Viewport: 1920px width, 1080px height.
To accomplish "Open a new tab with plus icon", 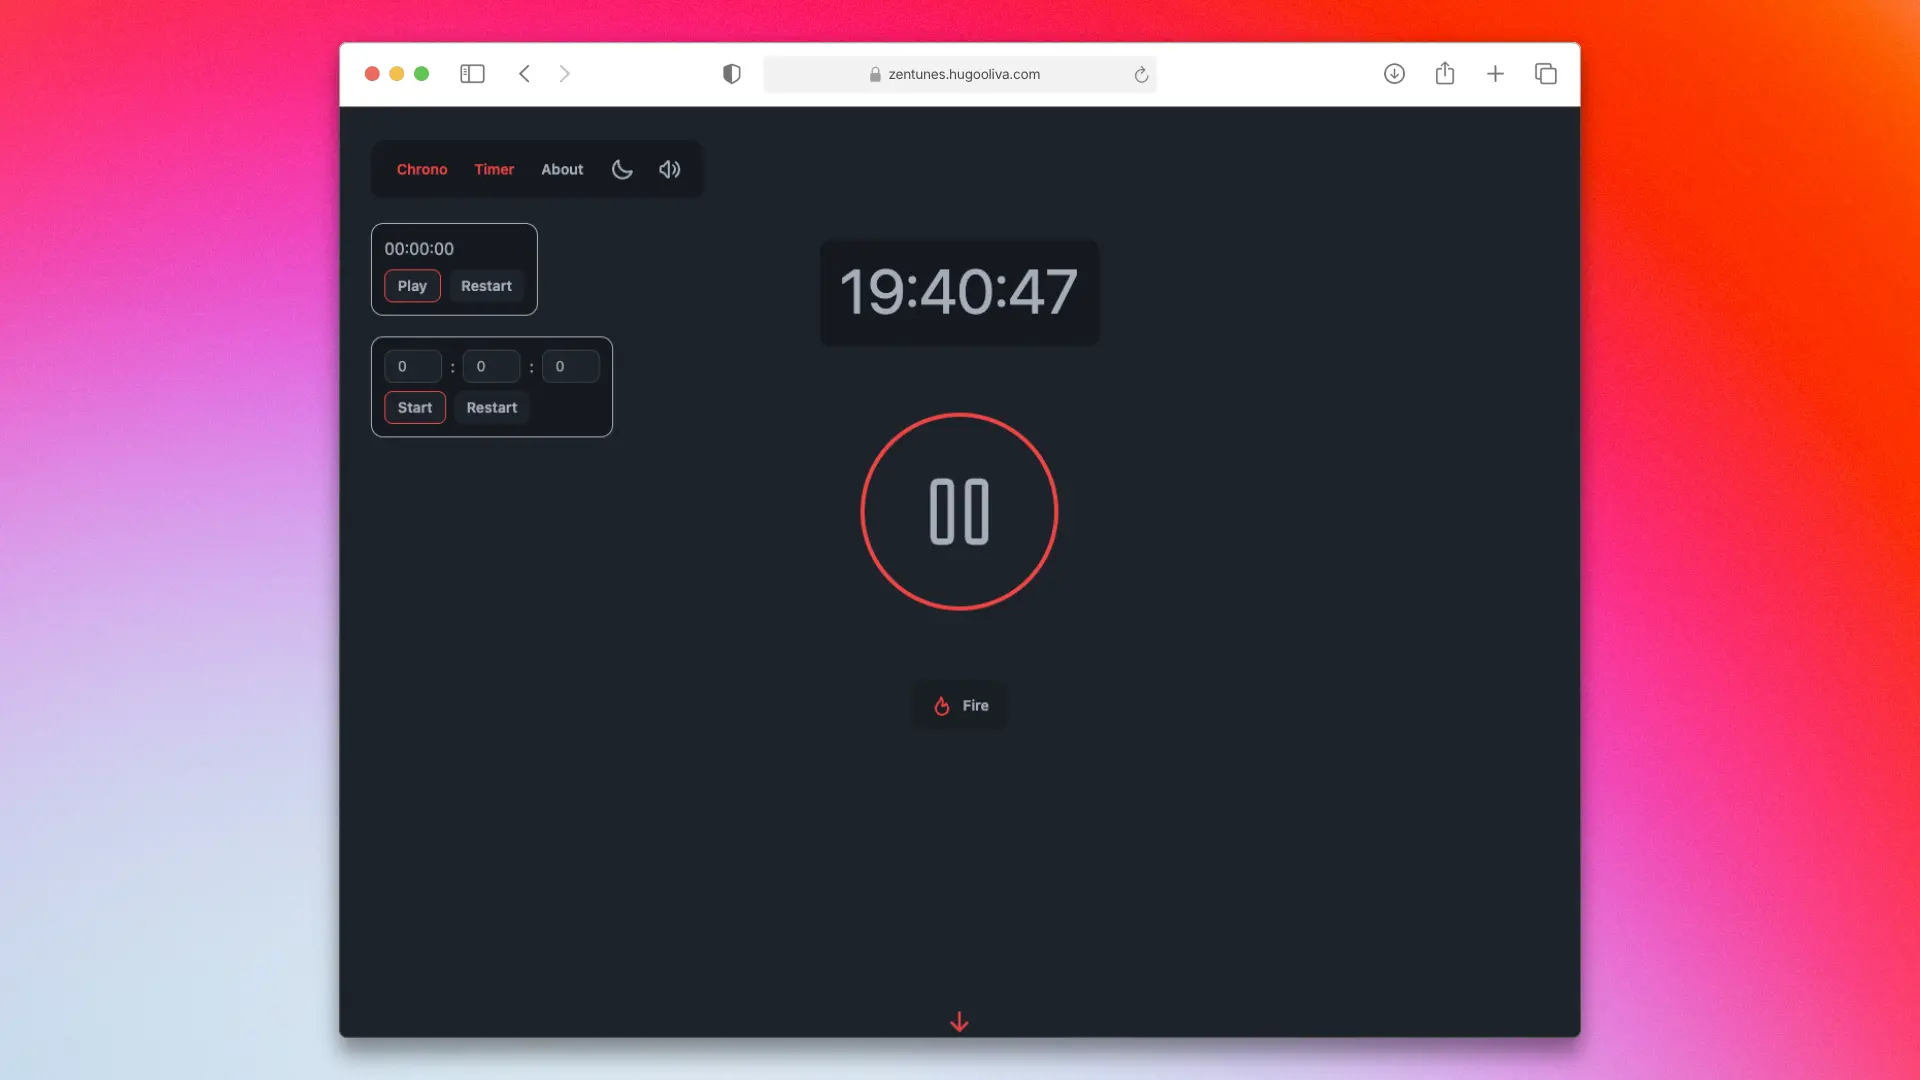I will (1495, 74).
